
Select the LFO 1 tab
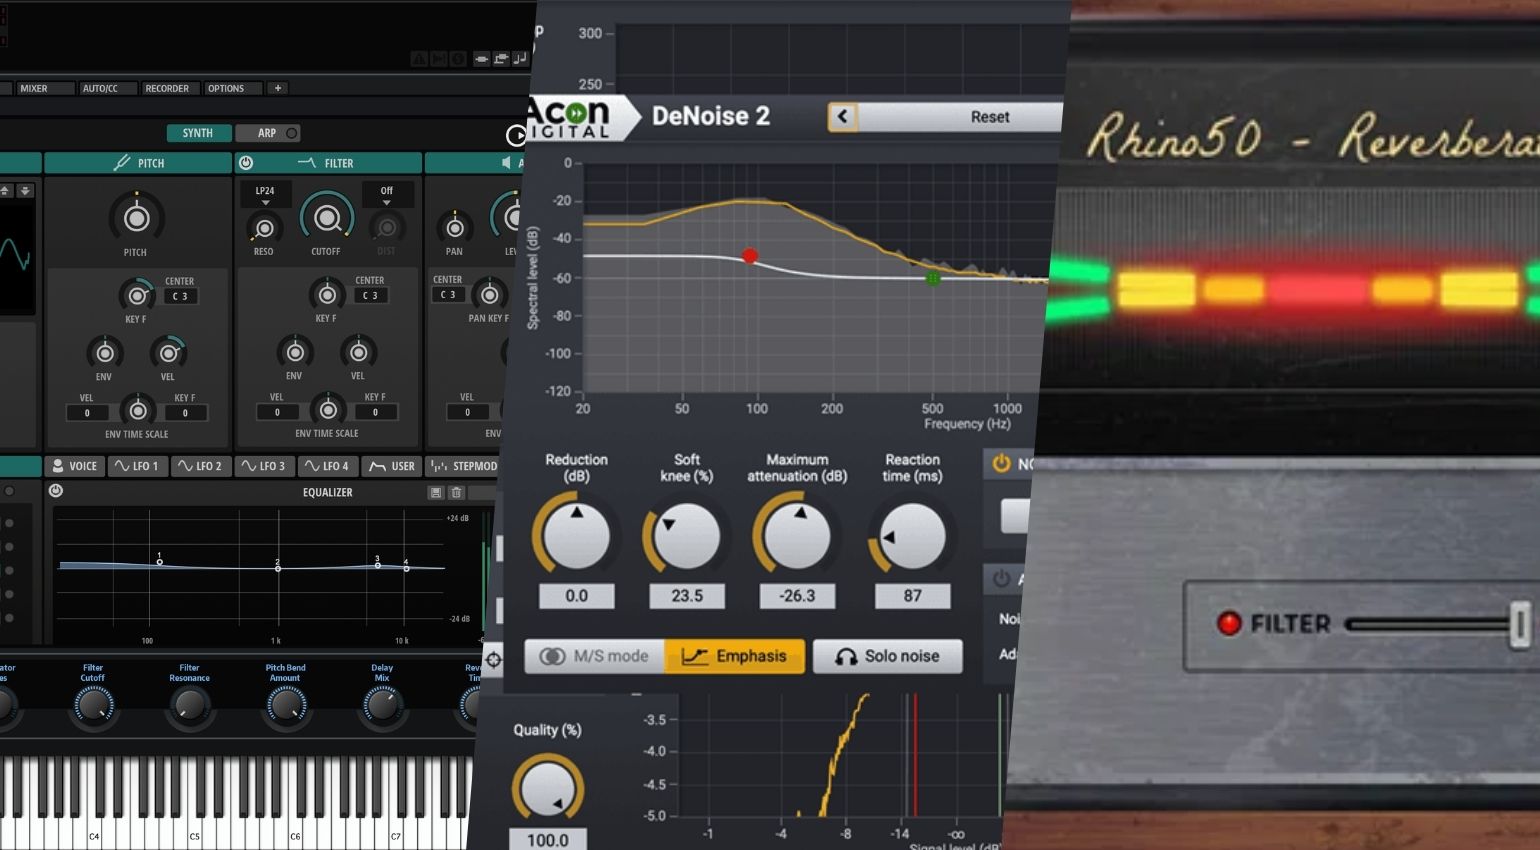pyautogui.click(x=137, y=466)
